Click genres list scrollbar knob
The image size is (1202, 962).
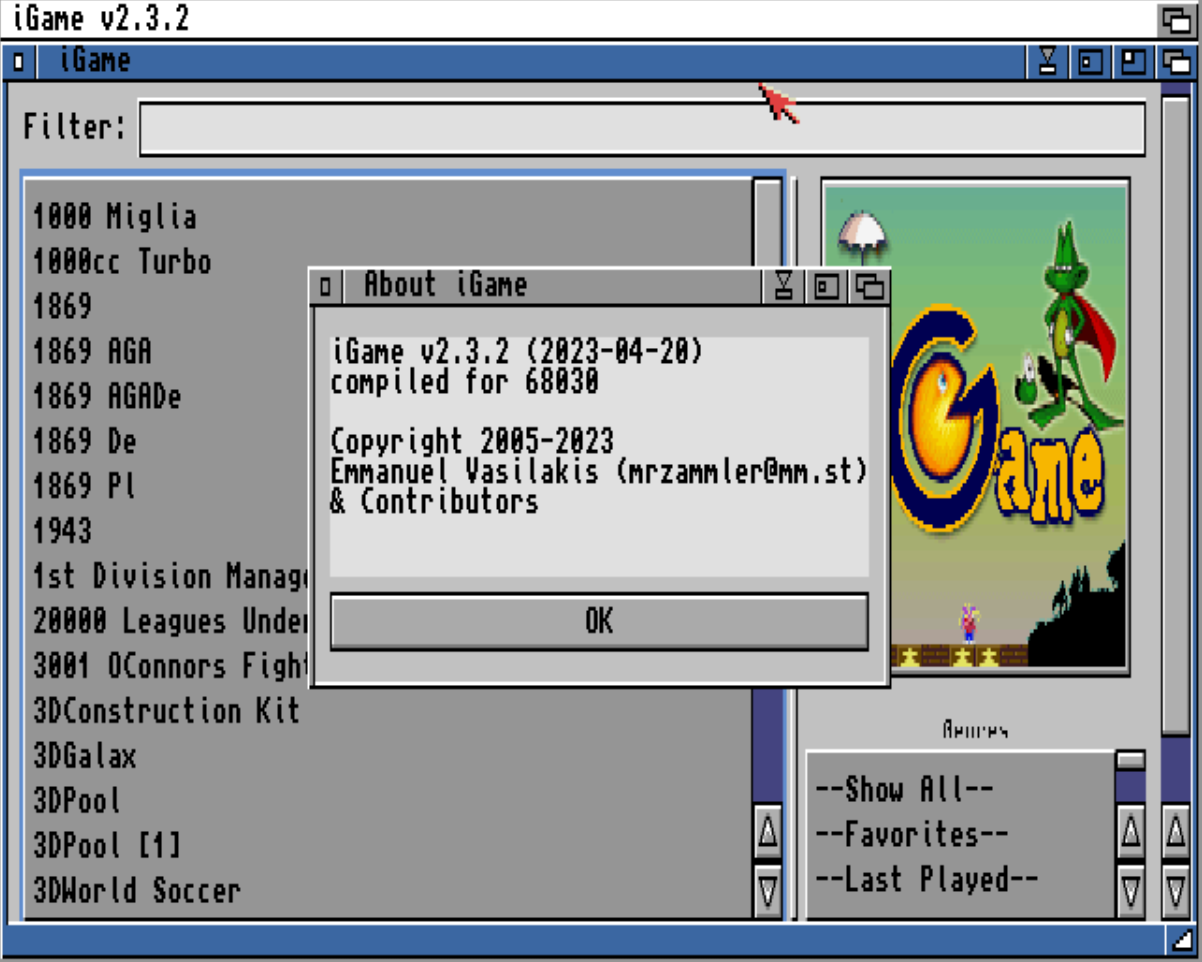pyautogui.click(x=1131, y=761)
